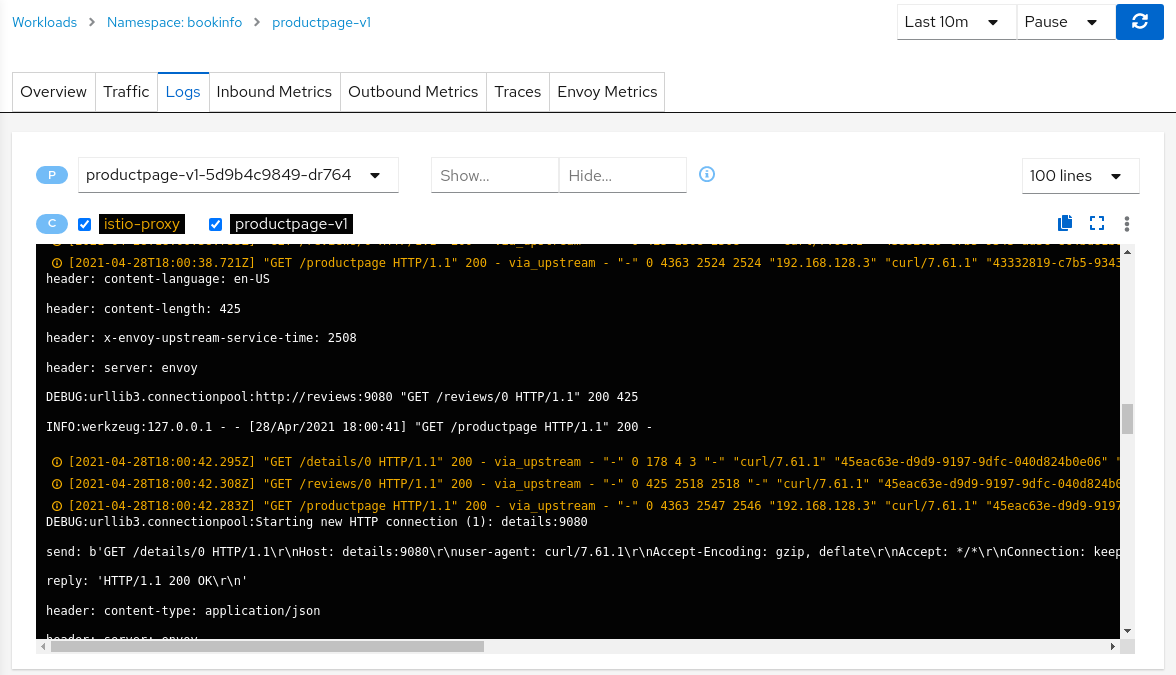Viewport: 1176px width, 675px height.
Task: Click the refresh button icon
Action: coord(1139,22)
